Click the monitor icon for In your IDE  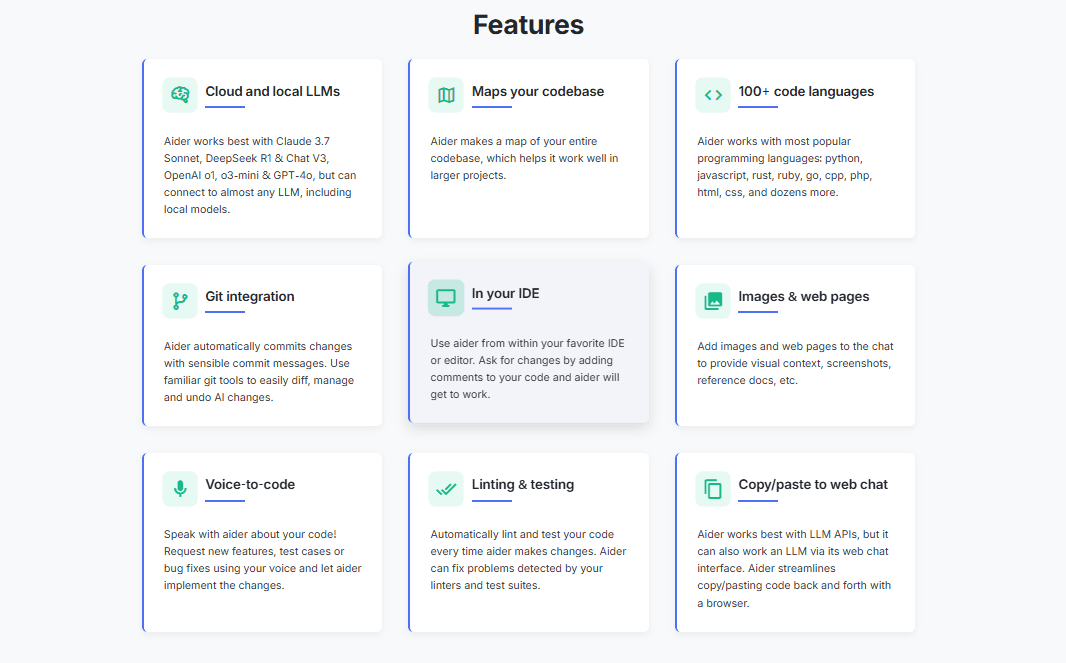click(x=446, y=297)
